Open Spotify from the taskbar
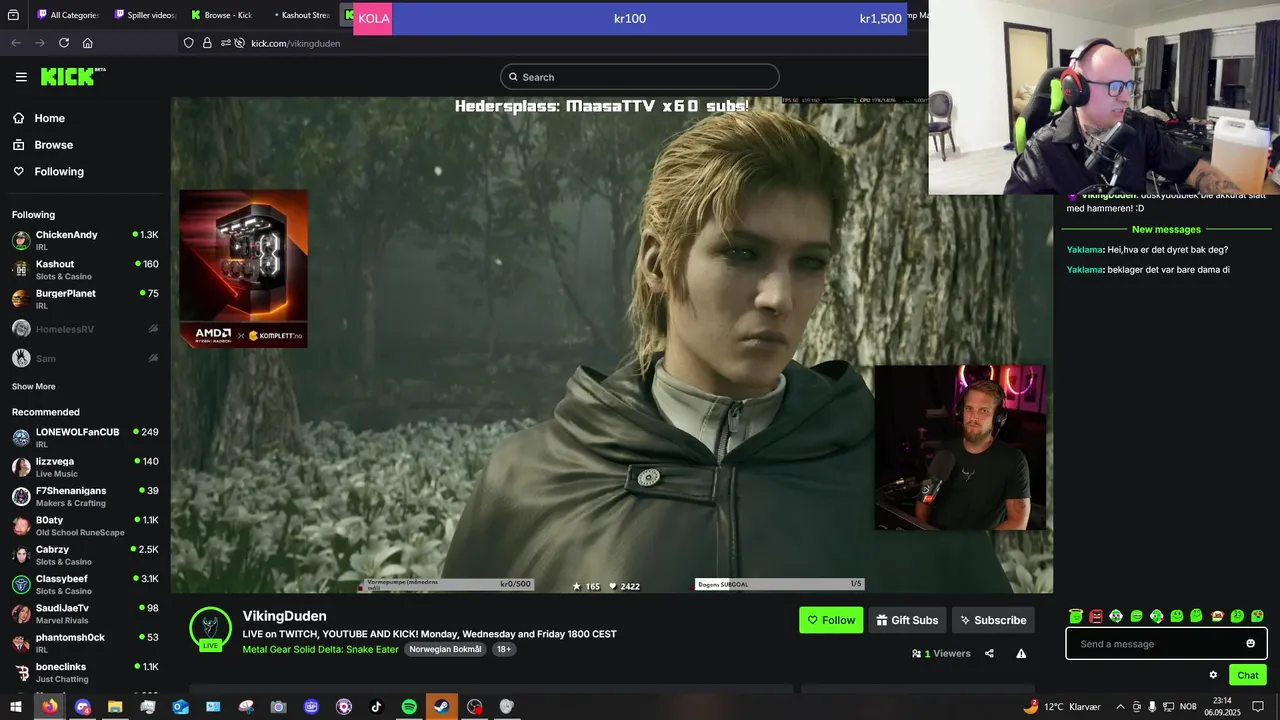Screen dimensions: 1280x720 pyautogui.click(x=409, y=706)
